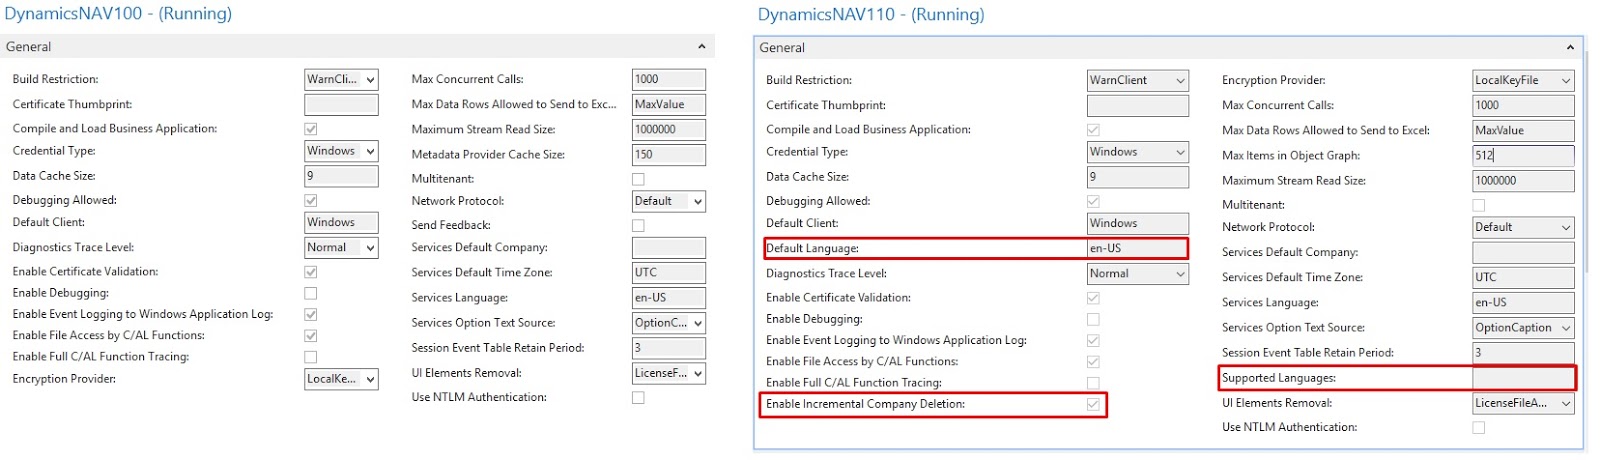Click Max Data Rows MaxValue field in DynamicsNAV110
The width and height of the screenshot is (1600, 460).
(x=1523, y=130)
